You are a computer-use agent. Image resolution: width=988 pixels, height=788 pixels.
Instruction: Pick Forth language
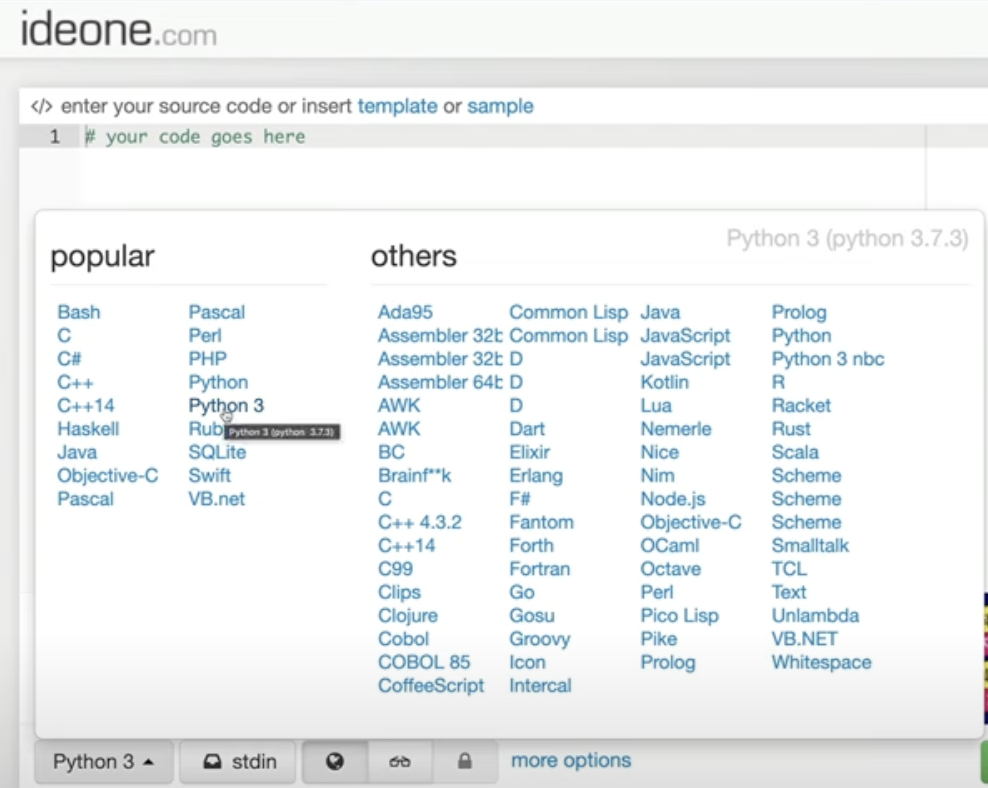(531, 545)
